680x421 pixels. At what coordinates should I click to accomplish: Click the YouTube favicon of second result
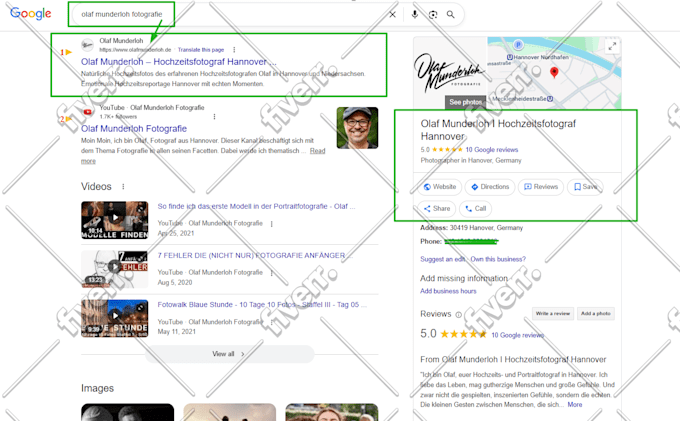point(88,112)
